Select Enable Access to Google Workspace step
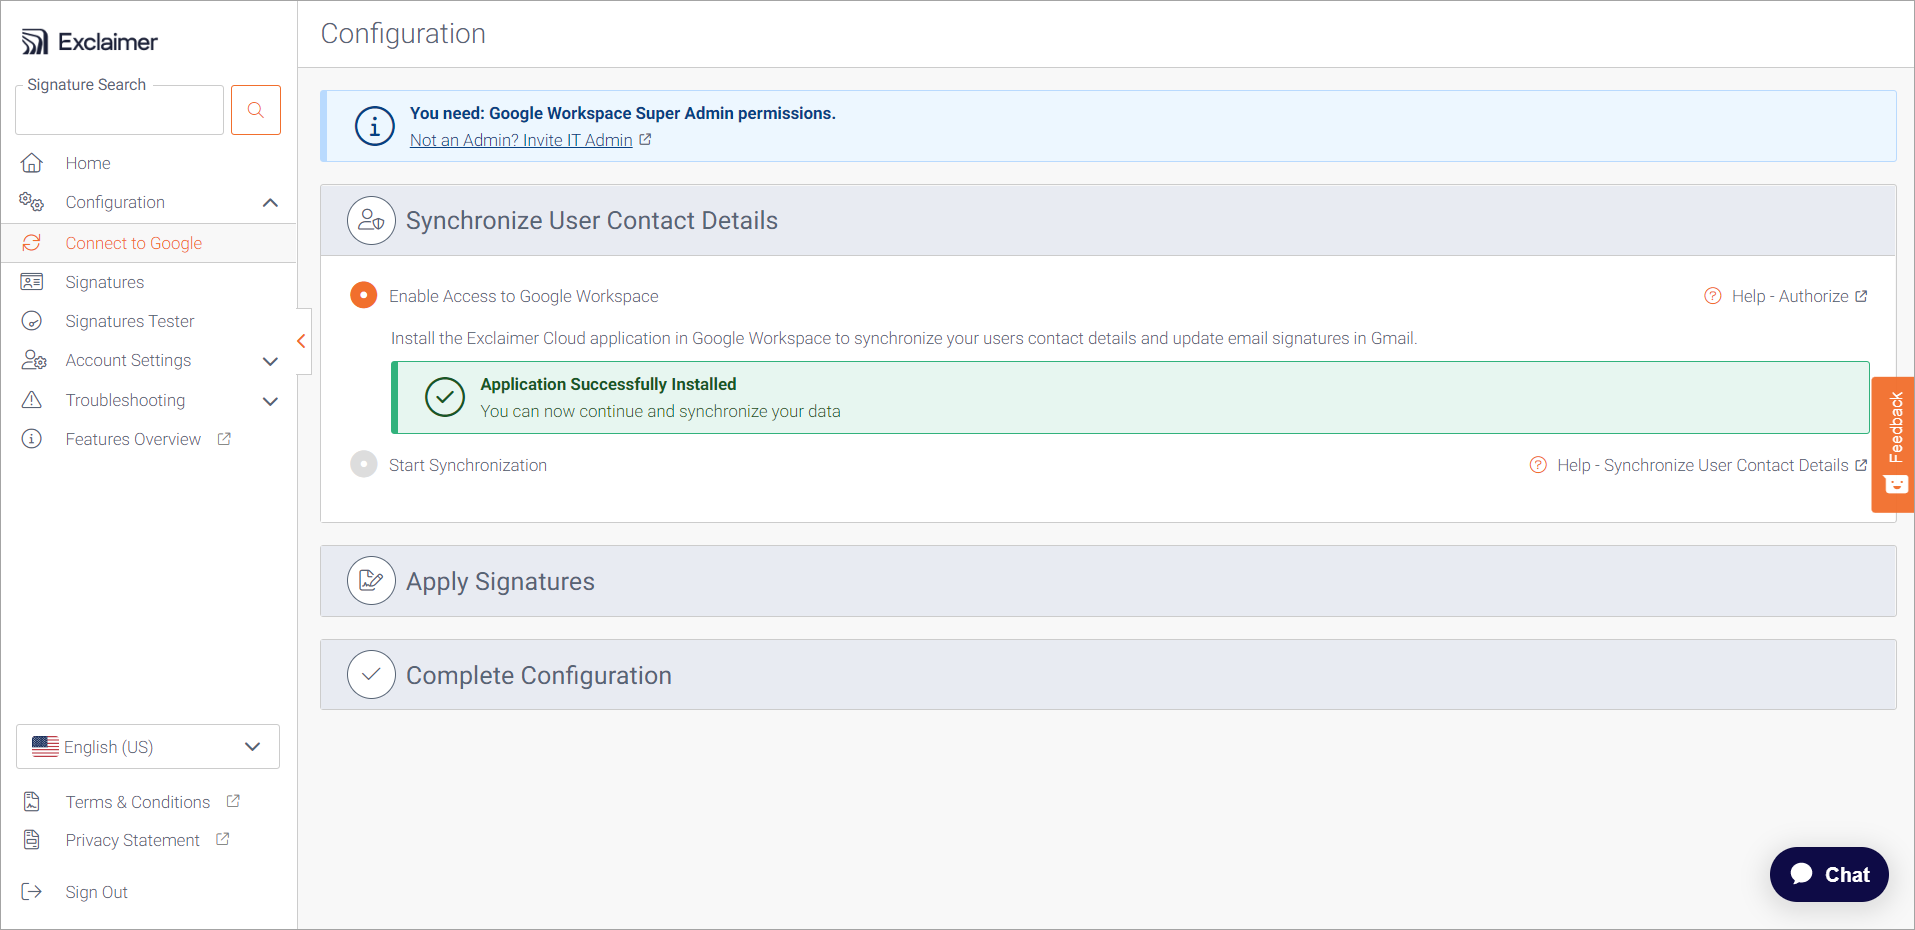 pos(364,296)
